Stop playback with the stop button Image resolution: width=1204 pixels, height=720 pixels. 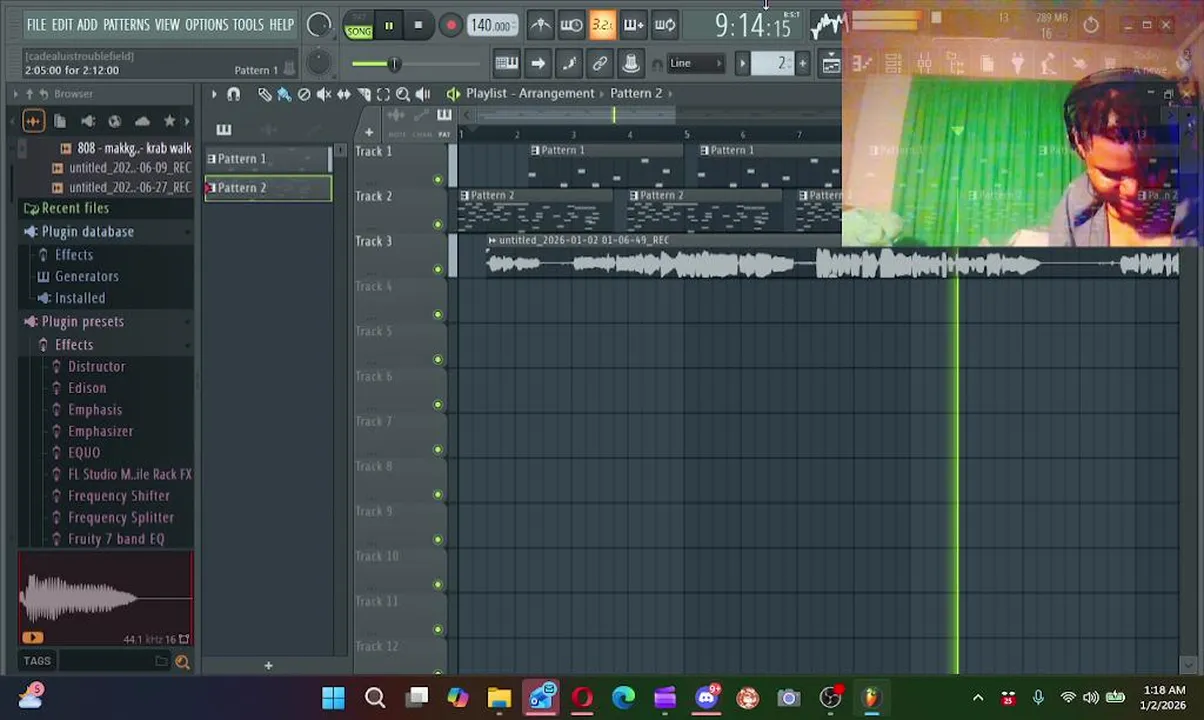(x=418, y=26)
